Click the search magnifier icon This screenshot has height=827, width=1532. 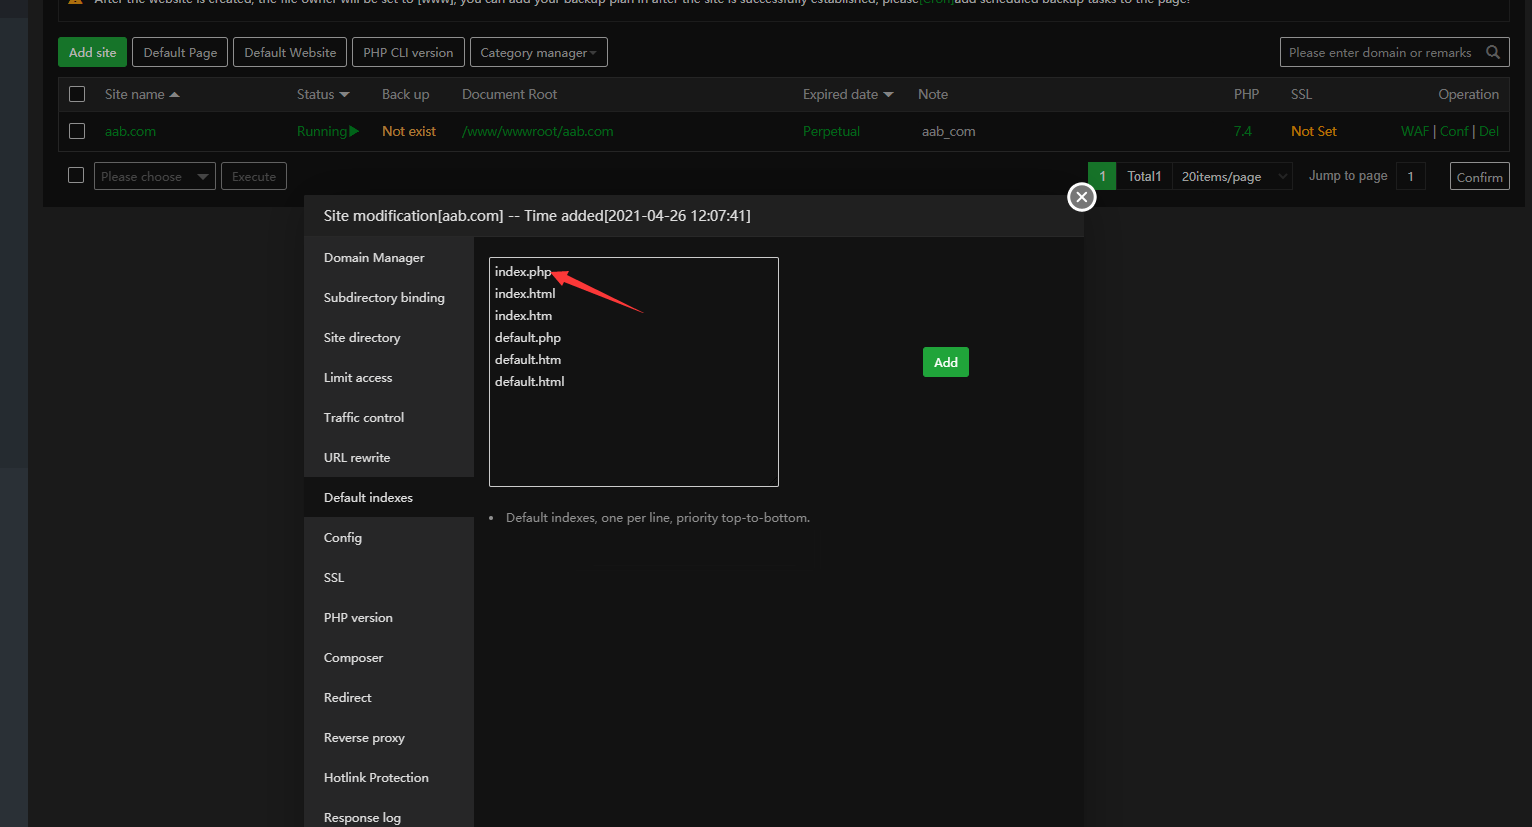1492,52
